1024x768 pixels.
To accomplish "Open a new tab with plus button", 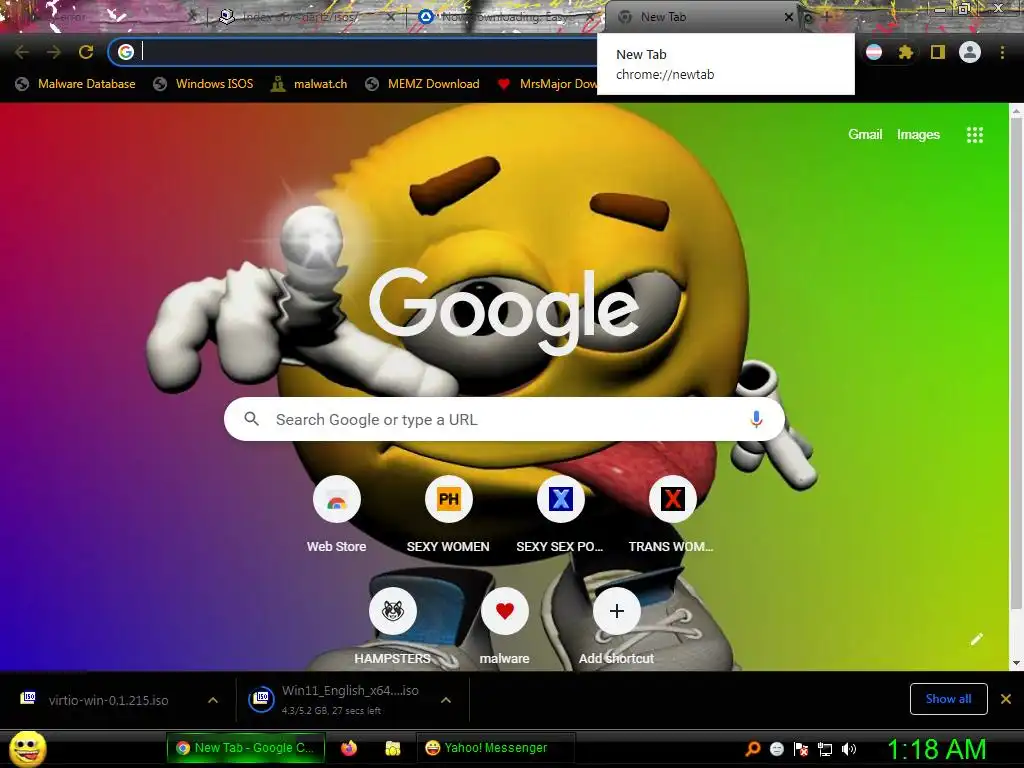I will (x=826, y=17).
